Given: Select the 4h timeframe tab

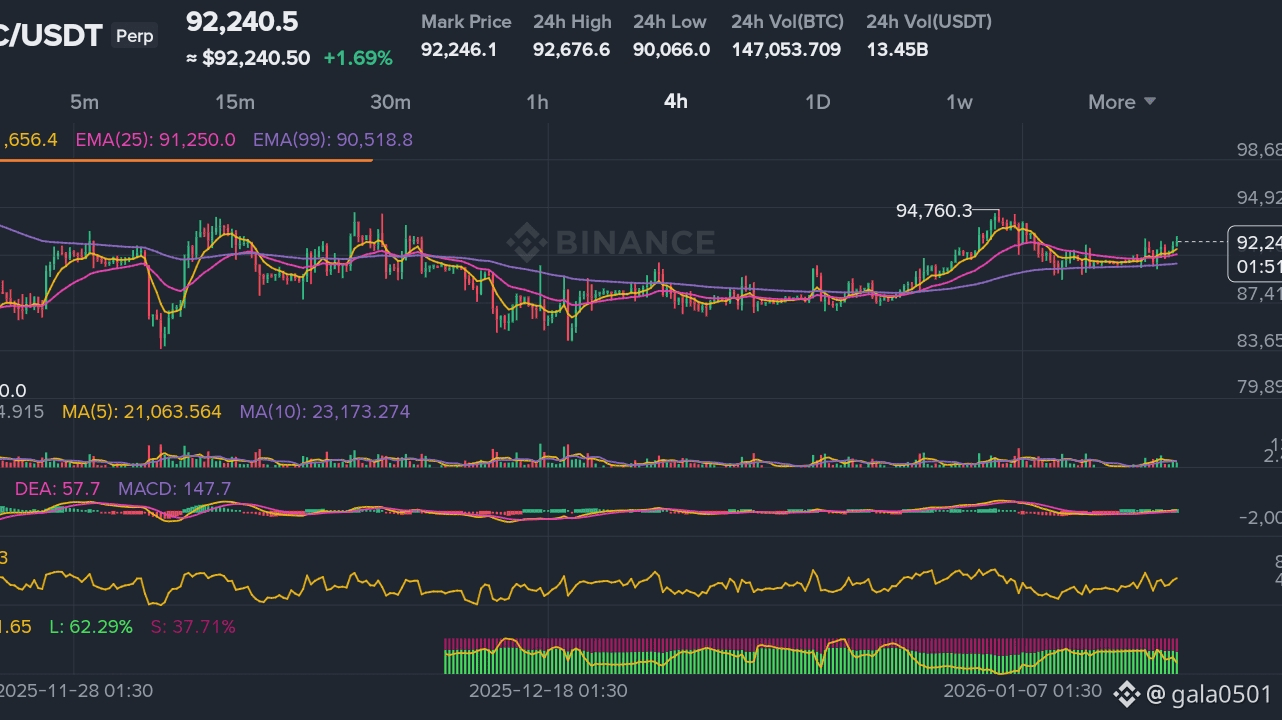Looking at the screenshot, I should click(676, 102).
